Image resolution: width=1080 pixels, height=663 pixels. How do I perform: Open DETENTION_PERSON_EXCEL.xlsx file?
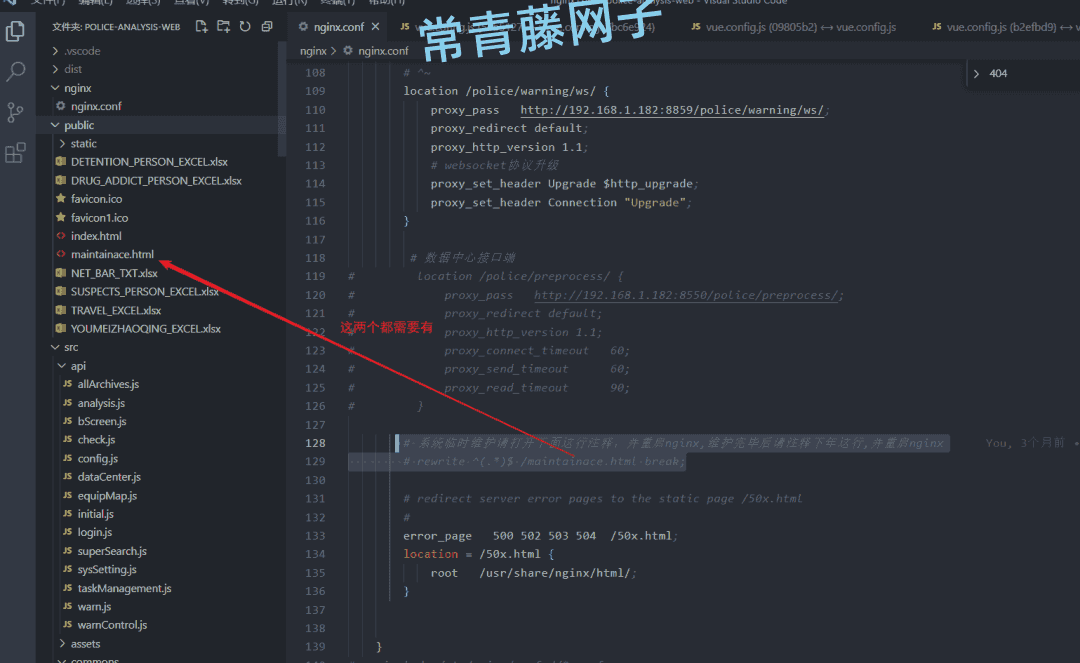[149, 162]
